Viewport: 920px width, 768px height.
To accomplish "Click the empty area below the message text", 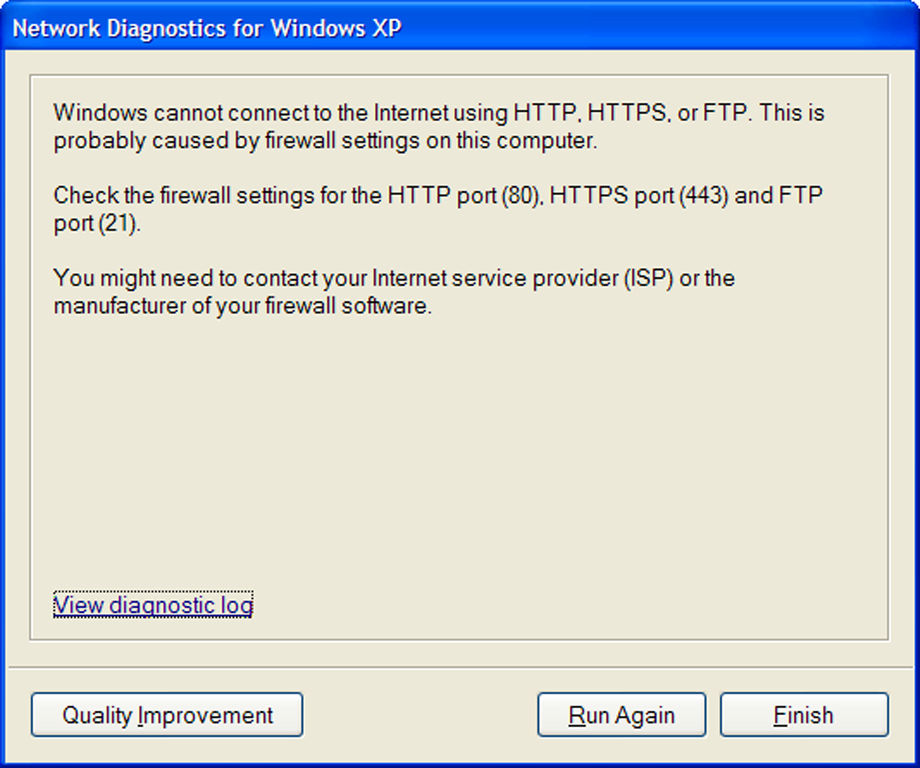I will 460,450.
